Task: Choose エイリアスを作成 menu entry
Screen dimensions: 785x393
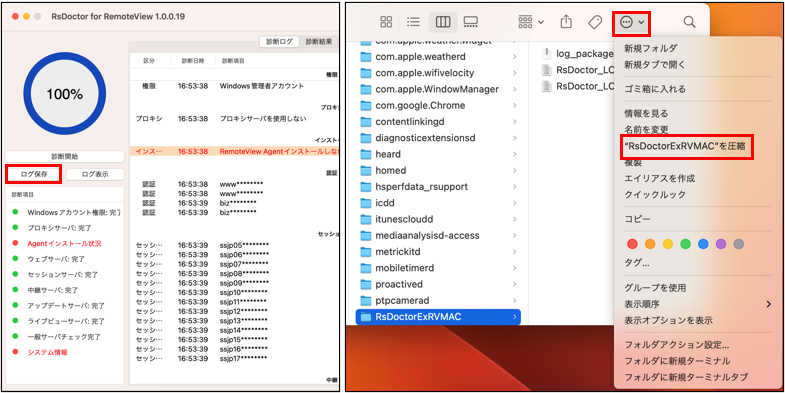Action: click(x=659, y=178)
